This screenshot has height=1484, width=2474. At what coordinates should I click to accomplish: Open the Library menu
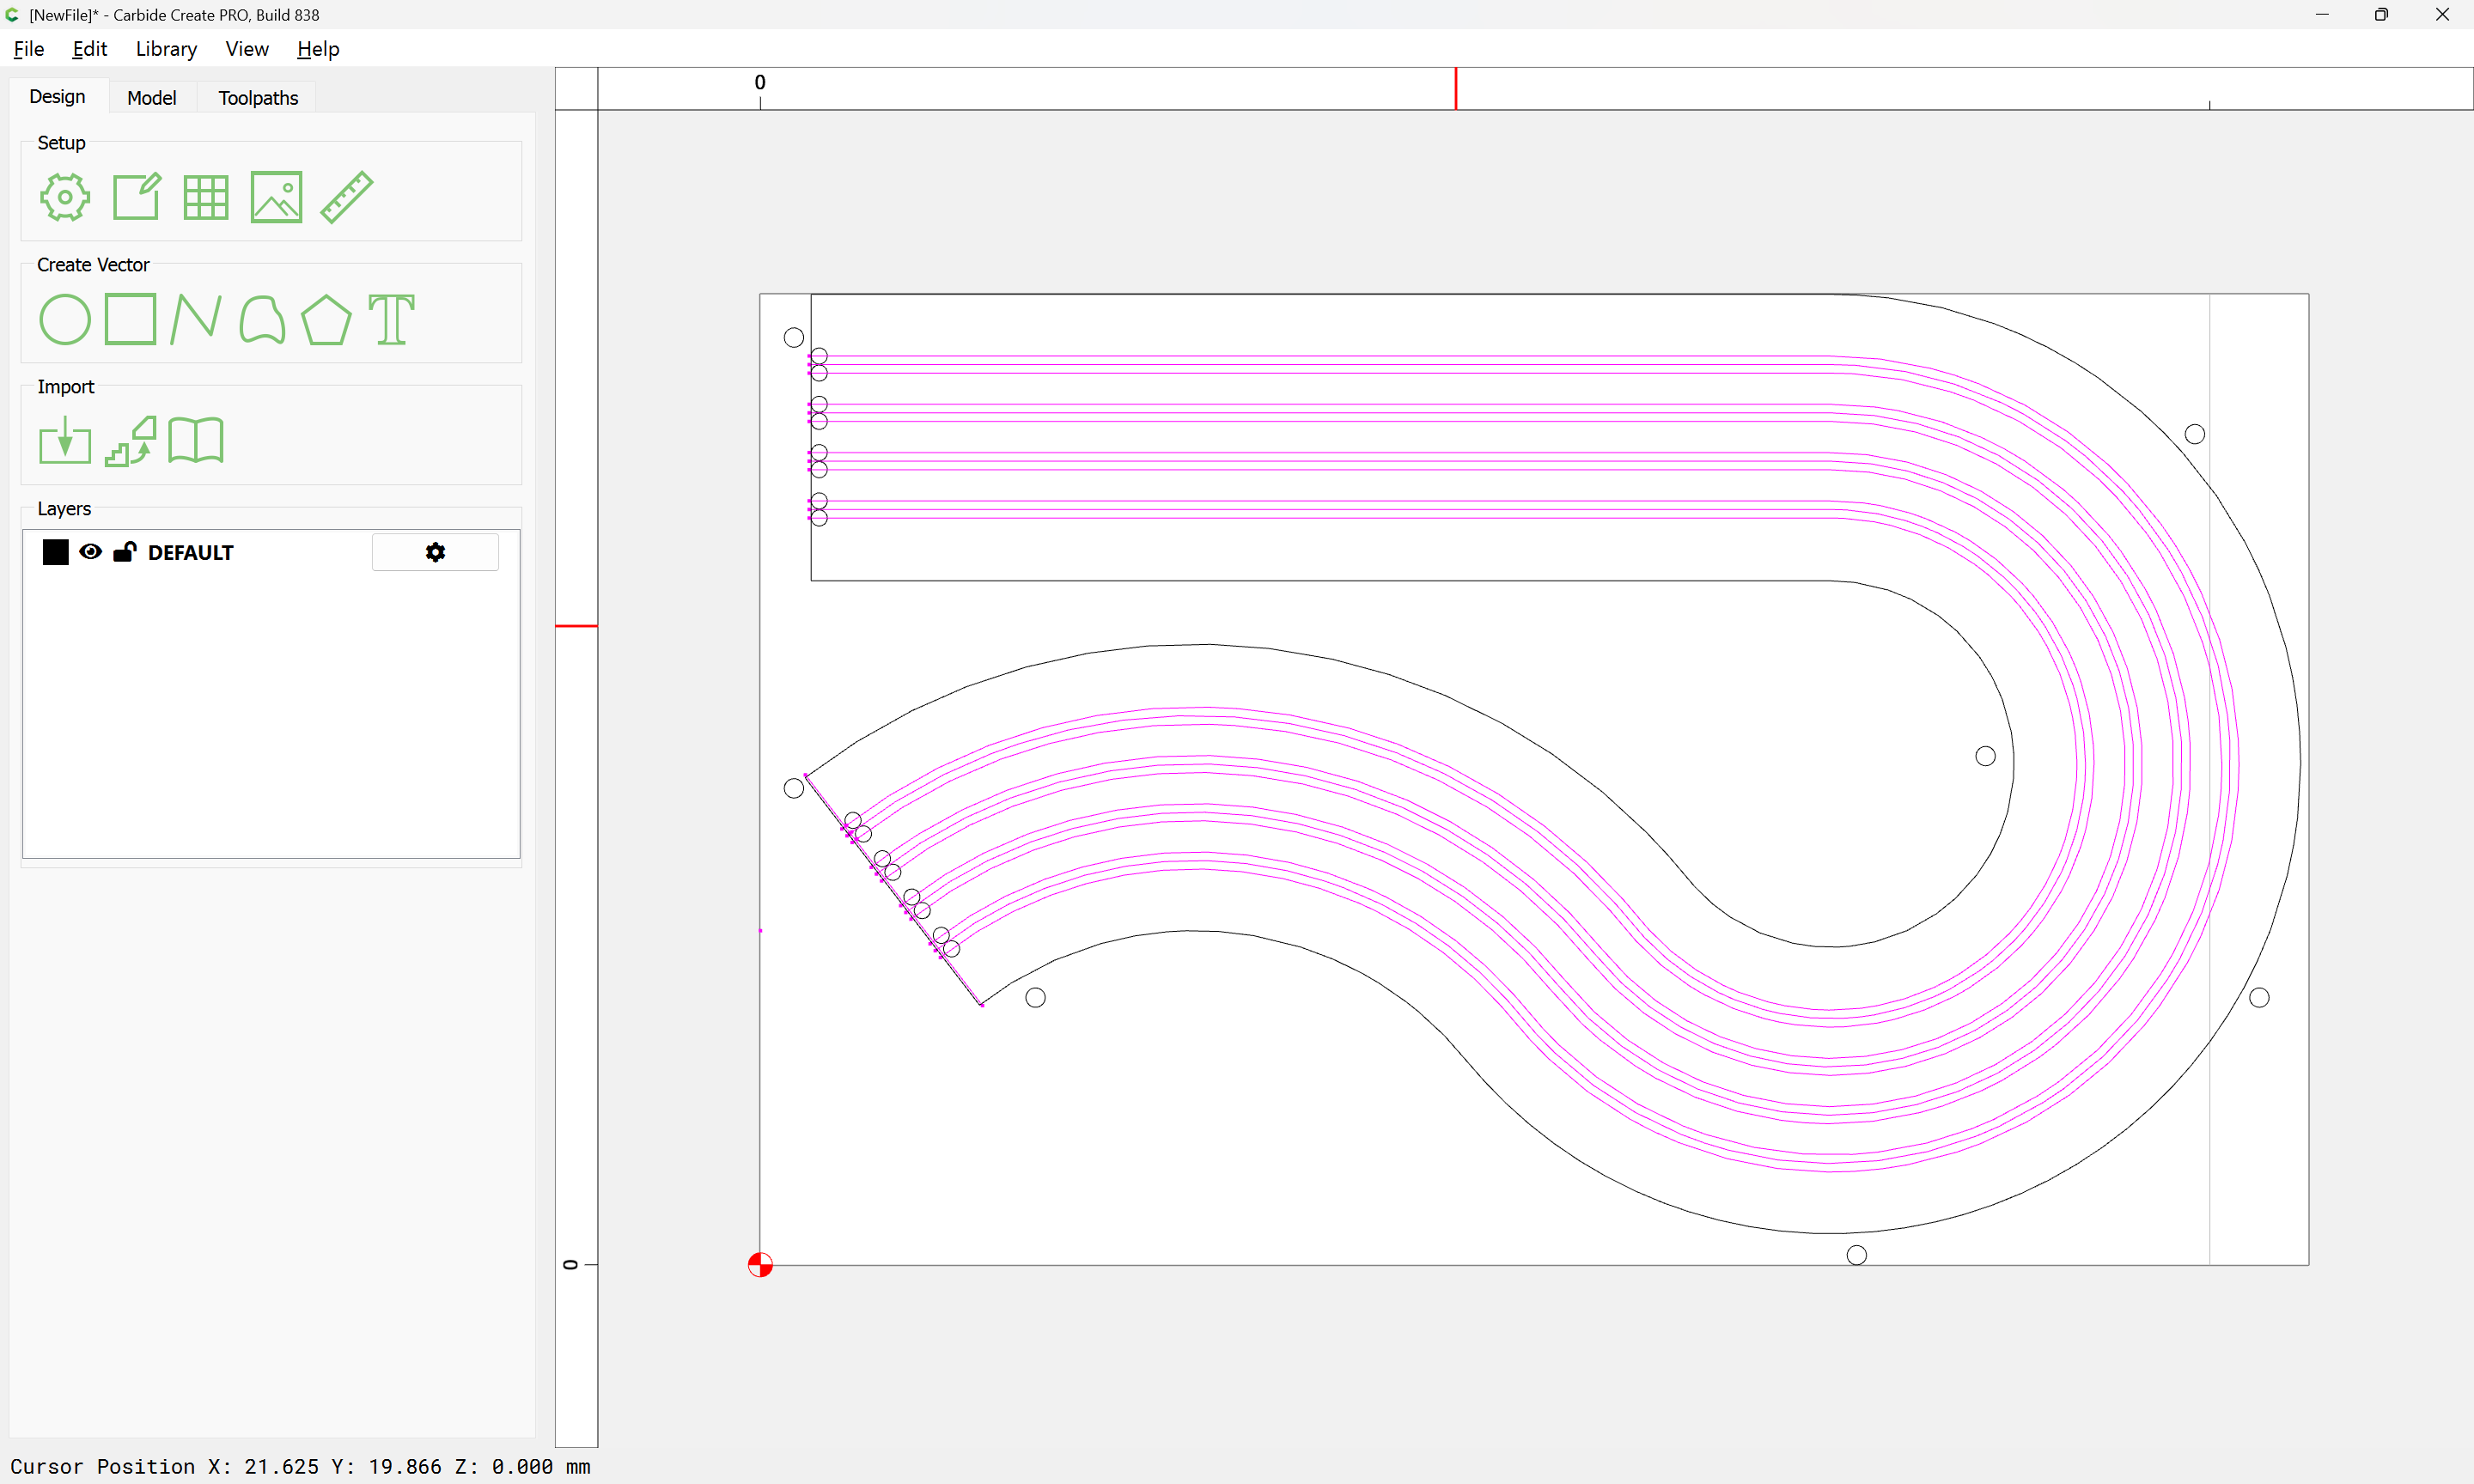(166, 49)
